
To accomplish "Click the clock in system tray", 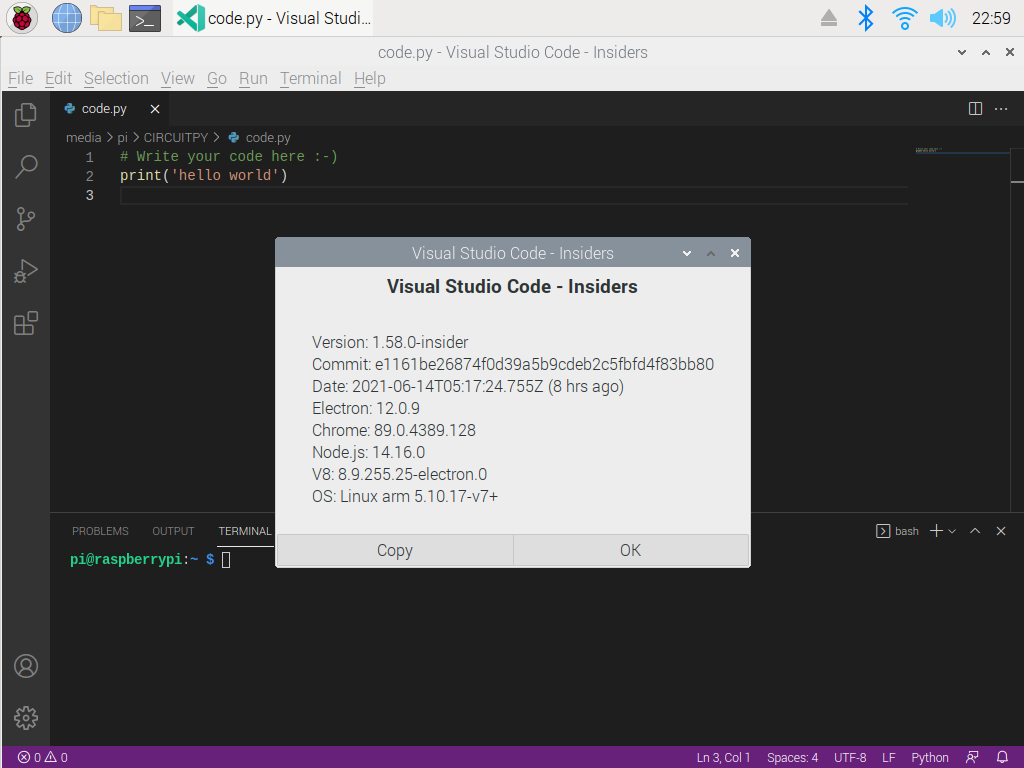I will click(x=991, y=18).
